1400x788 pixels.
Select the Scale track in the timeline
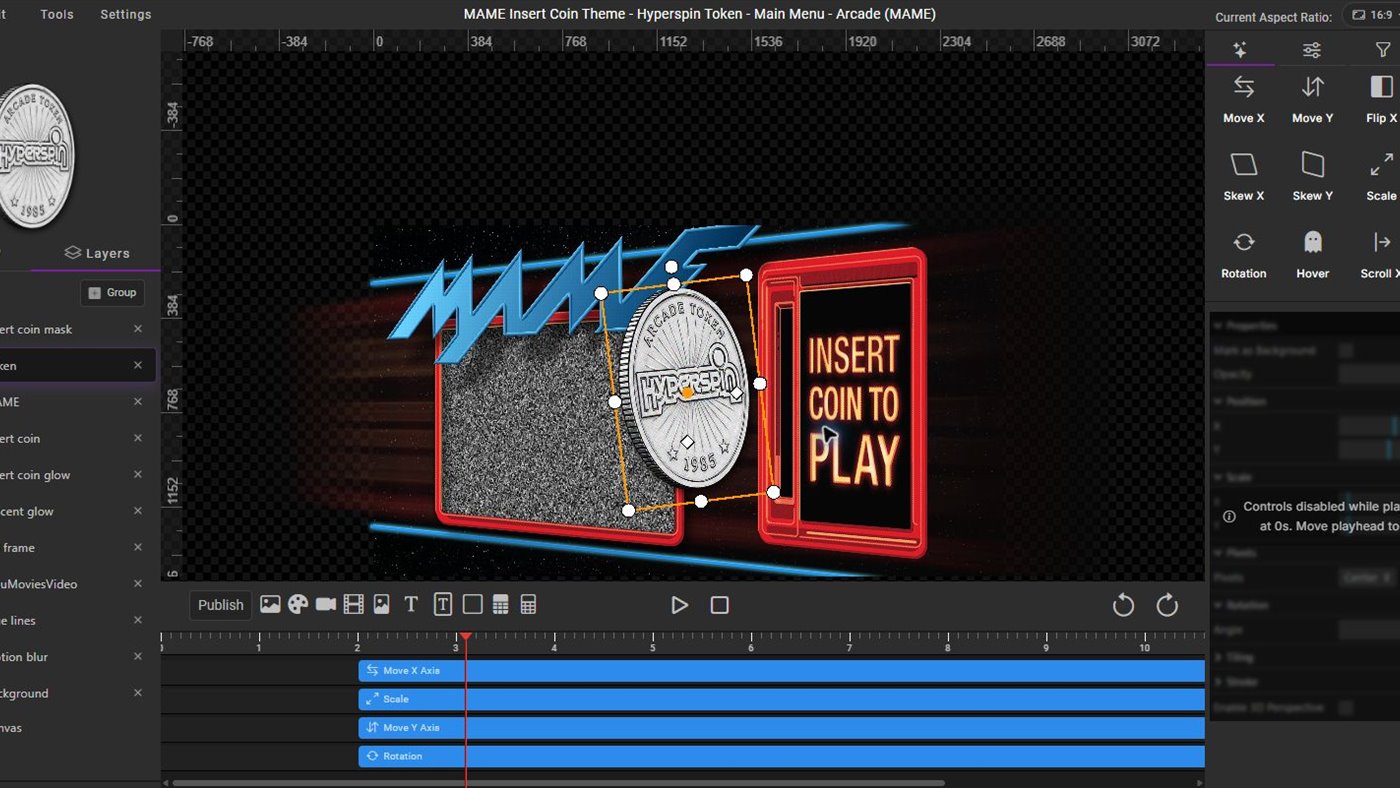pos(781,699)
